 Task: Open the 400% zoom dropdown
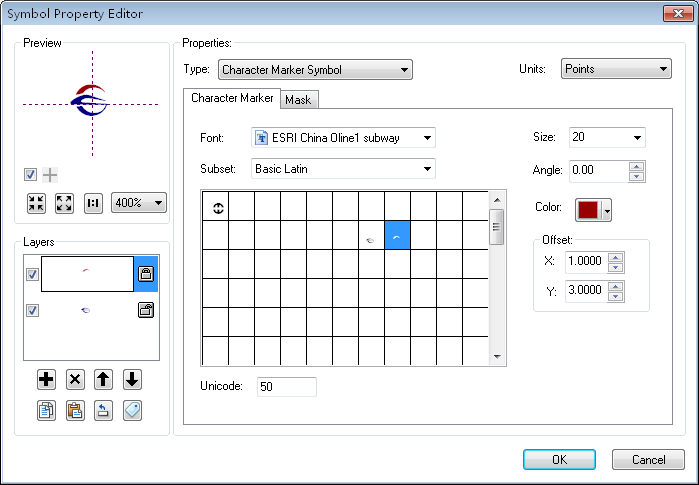click(x=139, y=203)
